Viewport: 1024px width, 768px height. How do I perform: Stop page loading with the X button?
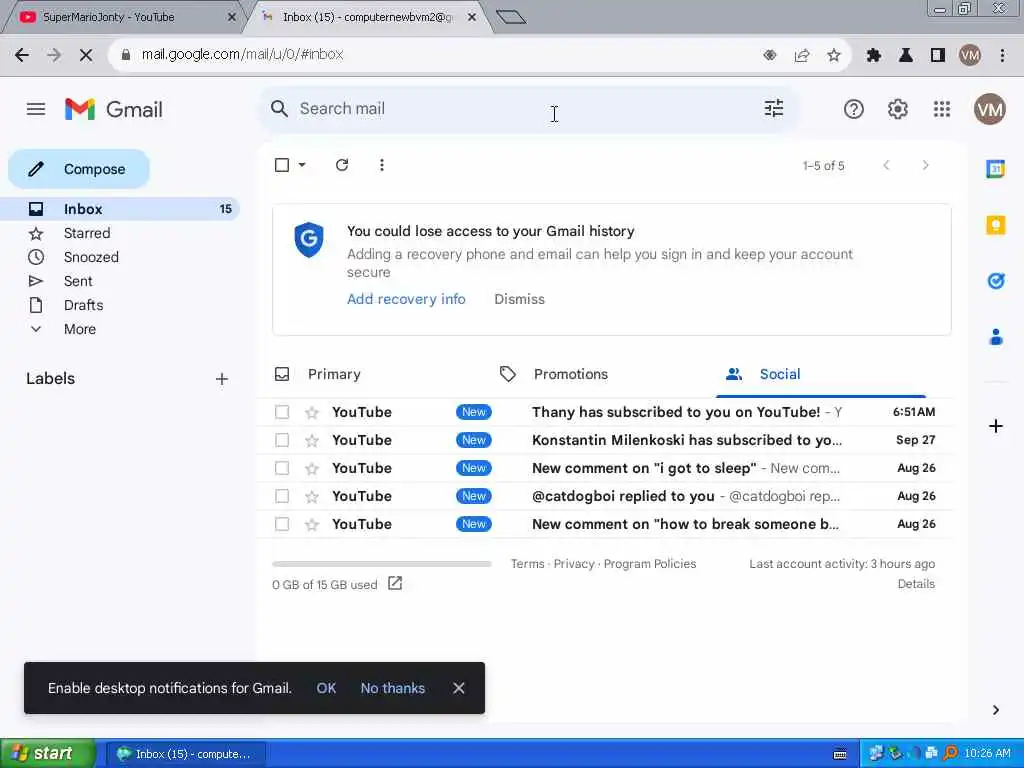[86, 55]
